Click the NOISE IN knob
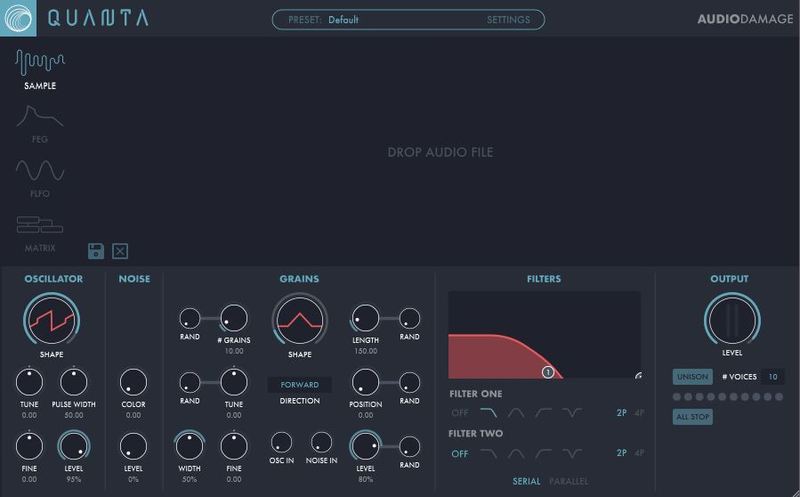Viewport: 800px width, 497px height. 321,442
